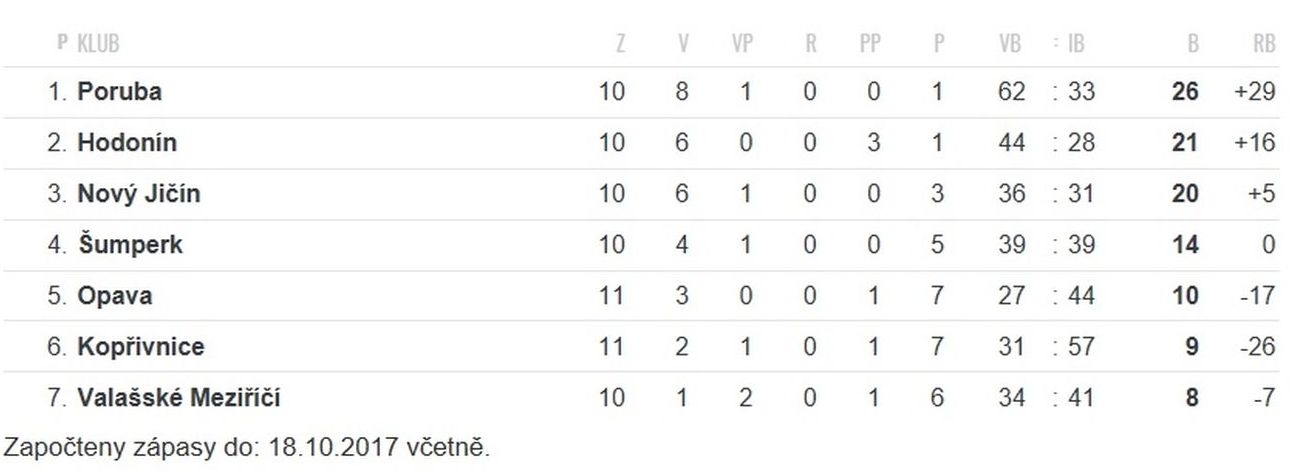
Task: Select the Z column header
Action: pos(621,43)
